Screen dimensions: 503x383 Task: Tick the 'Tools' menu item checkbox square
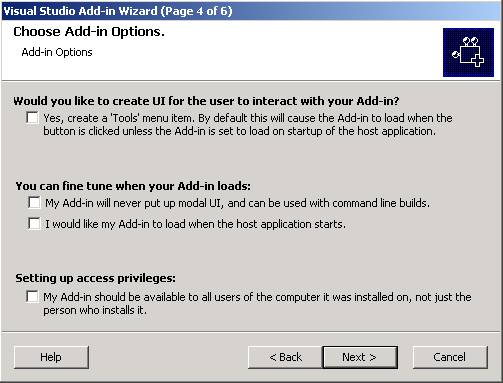pyautogui.click(x=32, y=117)
